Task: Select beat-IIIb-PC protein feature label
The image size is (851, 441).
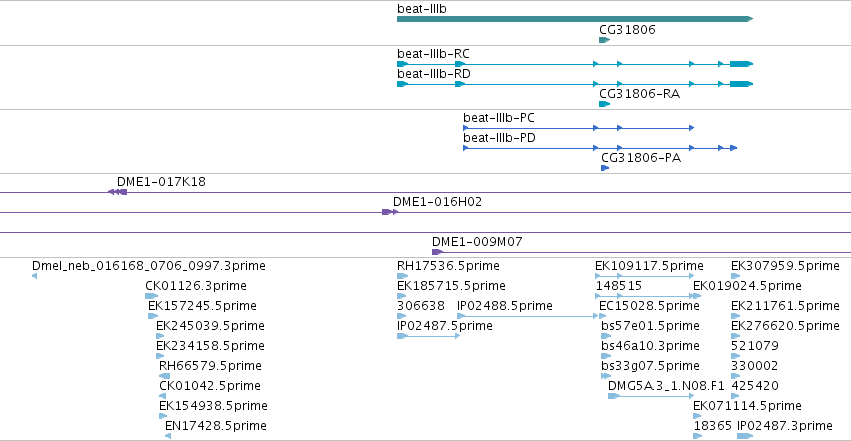Action: pyautogui.click(x=499, y=118)
